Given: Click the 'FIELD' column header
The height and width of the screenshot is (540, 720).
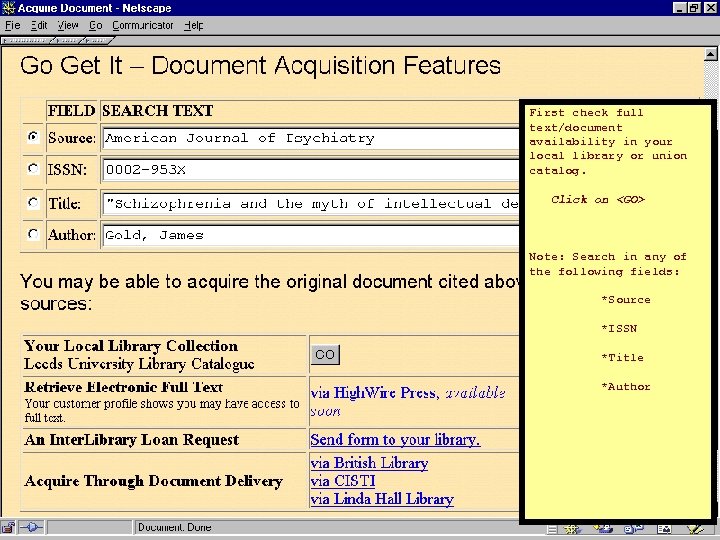Looking at the screenshot, I should (72, 111).
